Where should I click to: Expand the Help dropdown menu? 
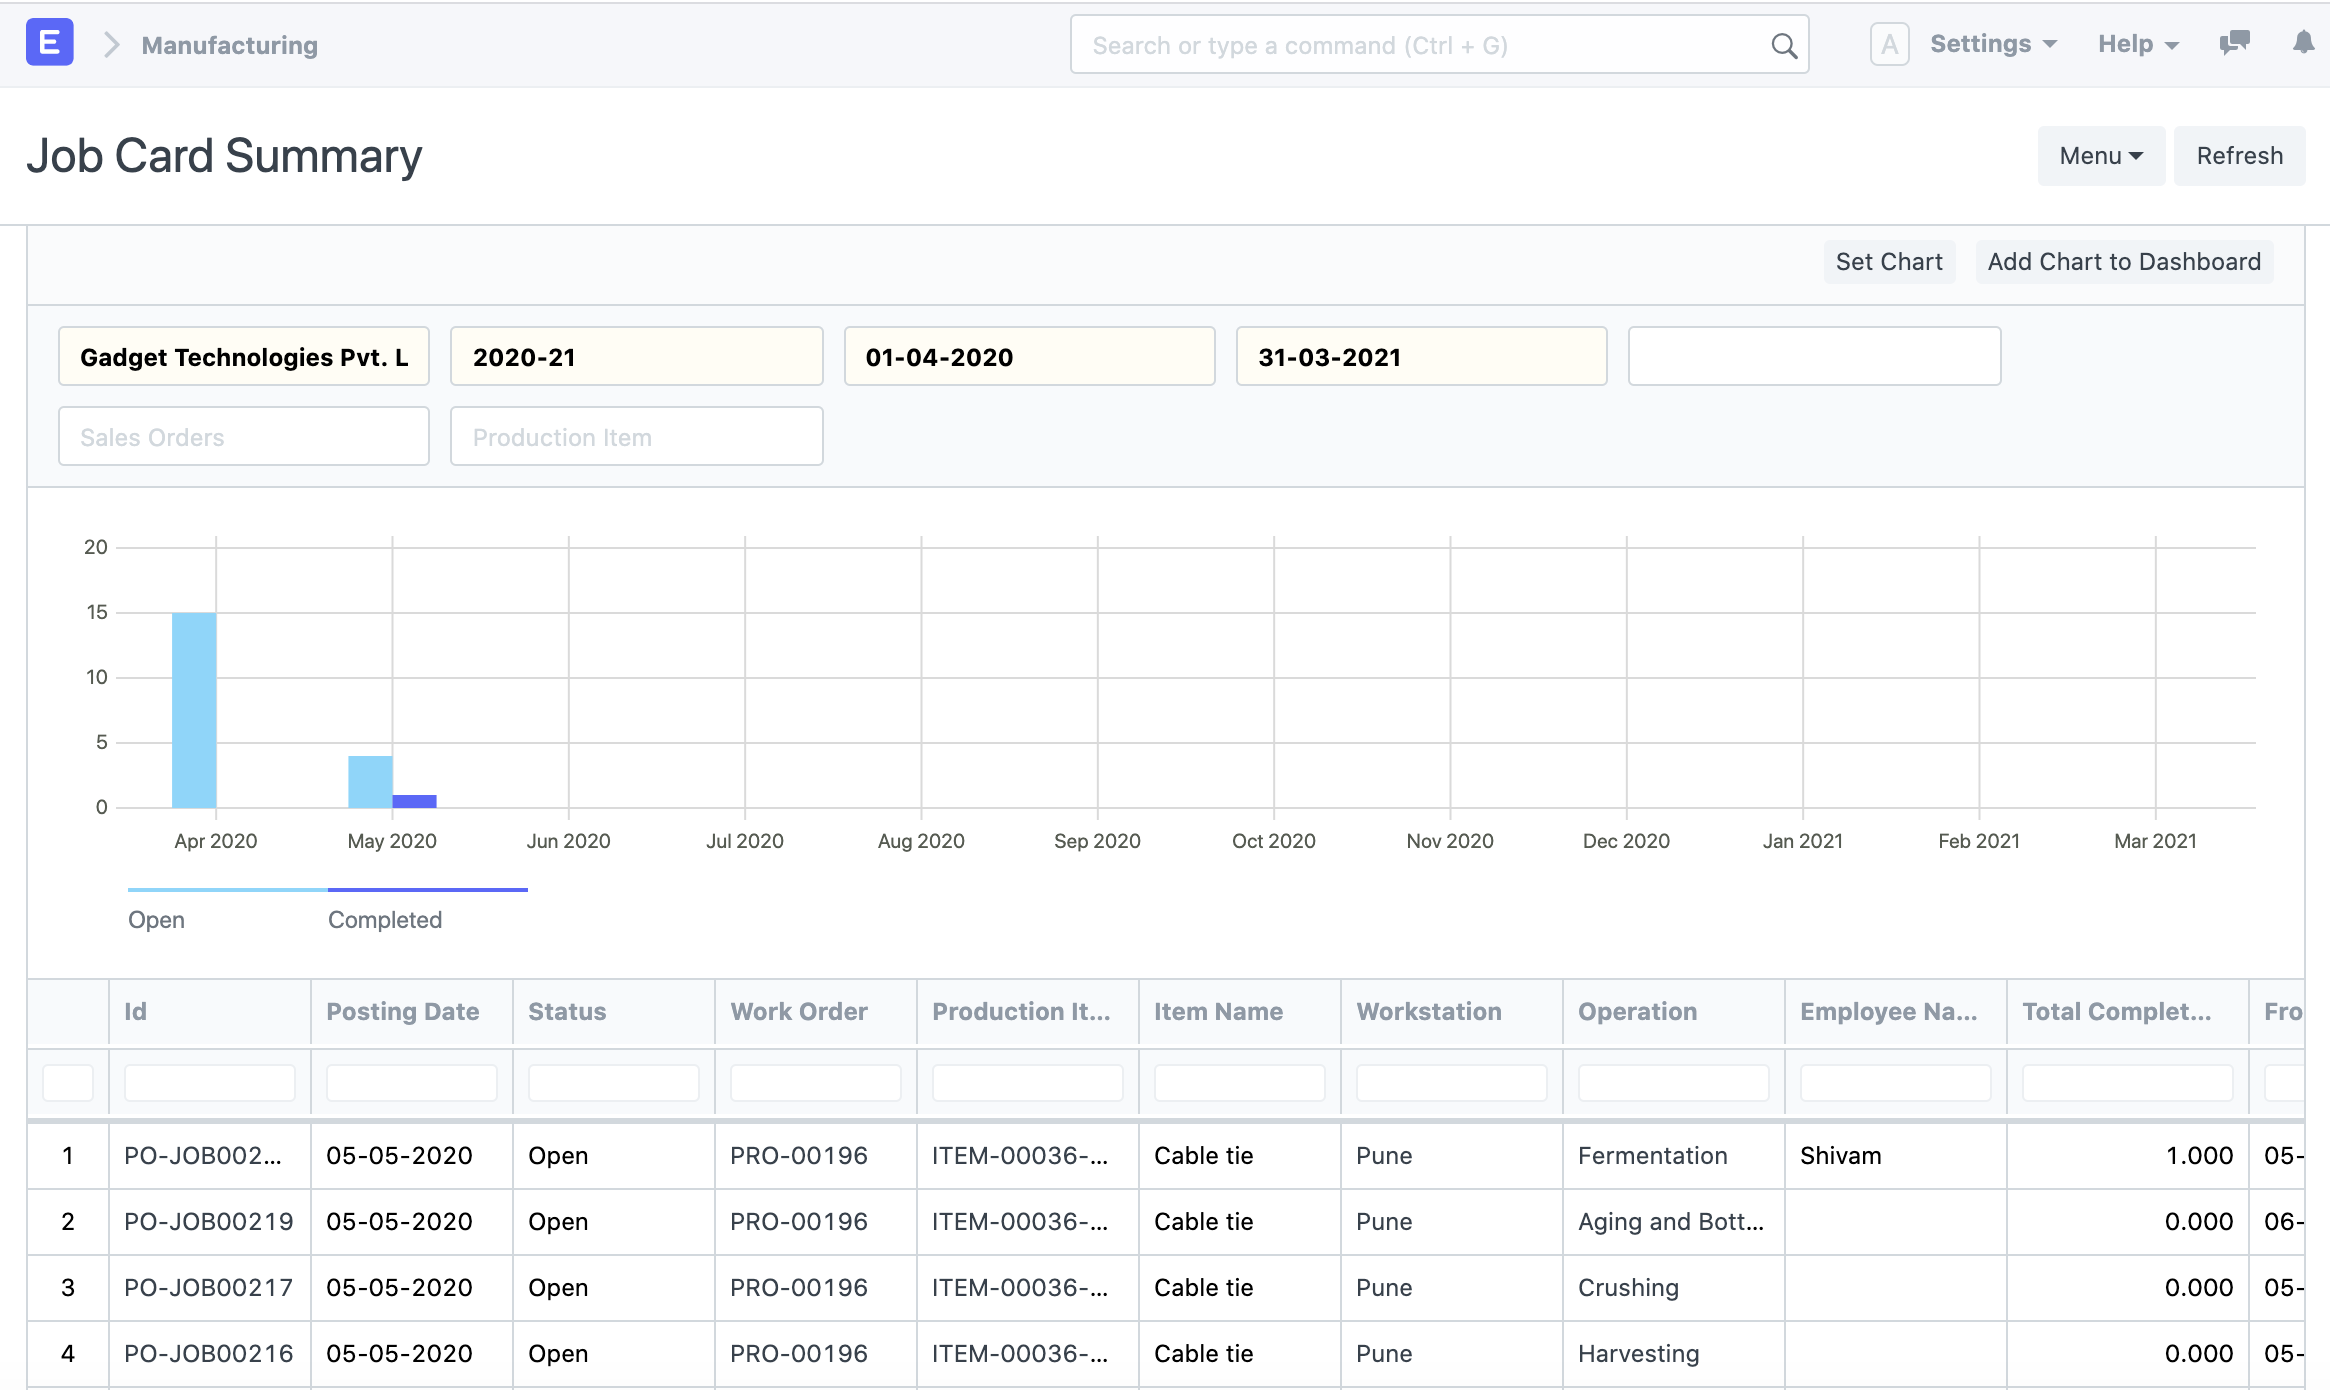(x=2137, y=45)
